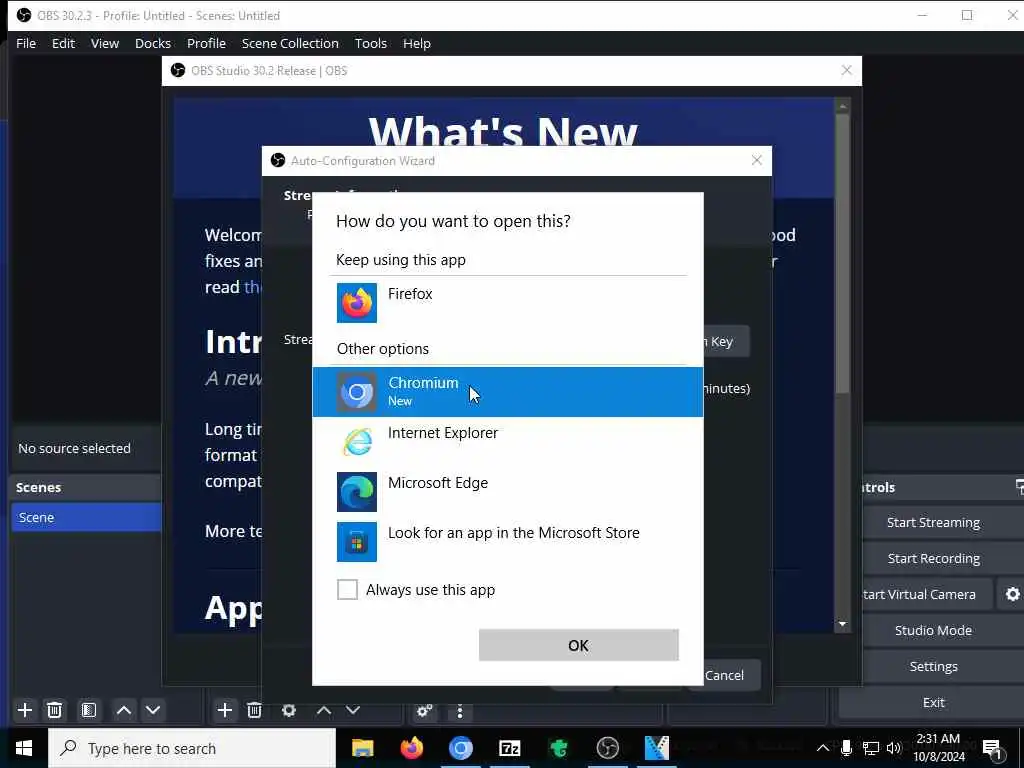
Task: Open File Explorer from taskbar
Action: click(x=362, y=748)
